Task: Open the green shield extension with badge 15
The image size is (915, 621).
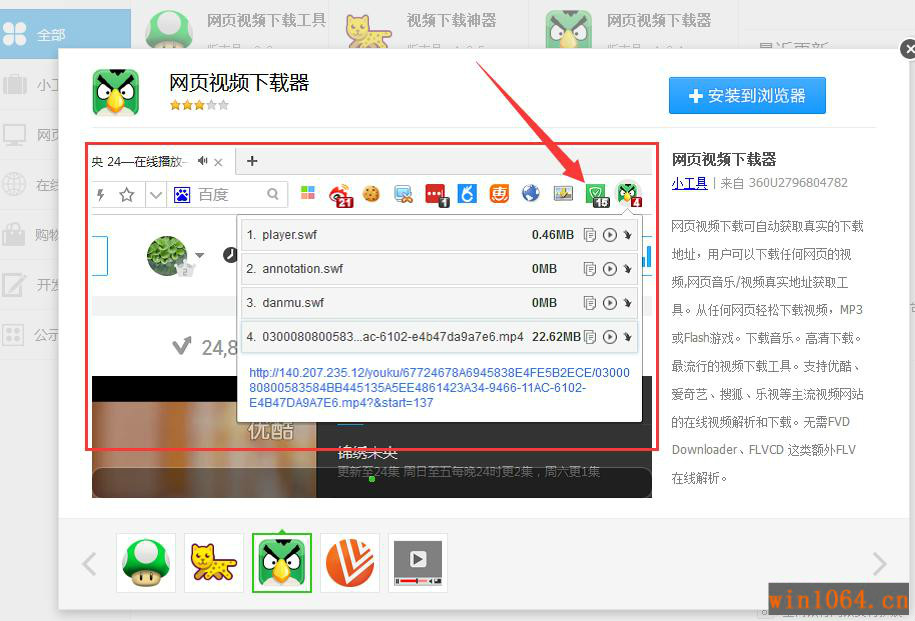Action: (x=597, y=195)
